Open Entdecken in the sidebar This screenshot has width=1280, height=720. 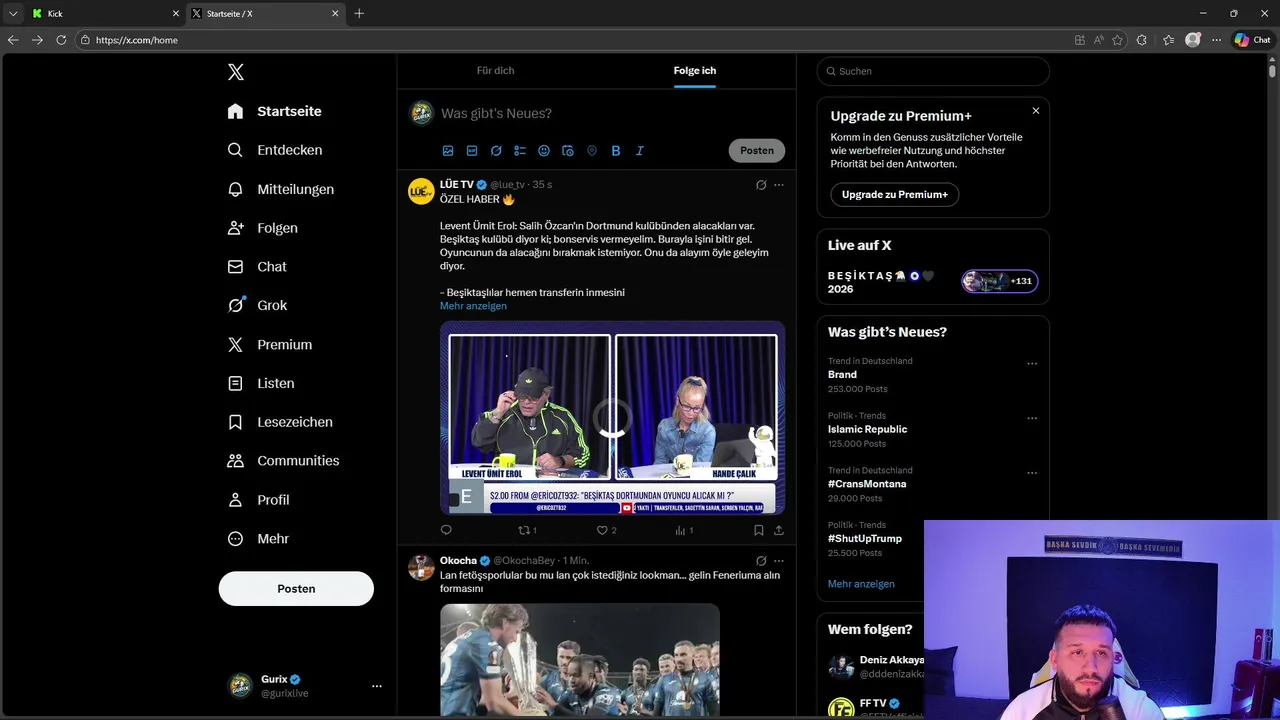275,150
